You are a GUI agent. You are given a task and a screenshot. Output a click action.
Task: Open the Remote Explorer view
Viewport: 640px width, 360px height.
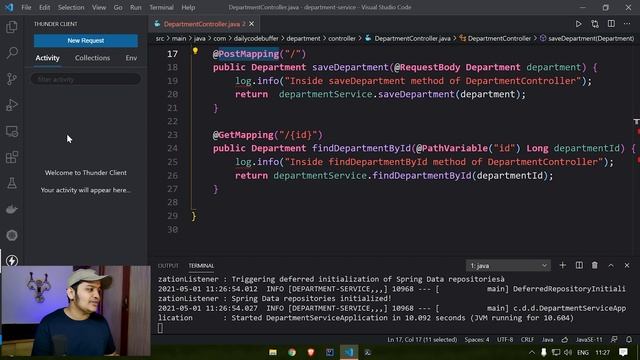(x=12, y=131)
